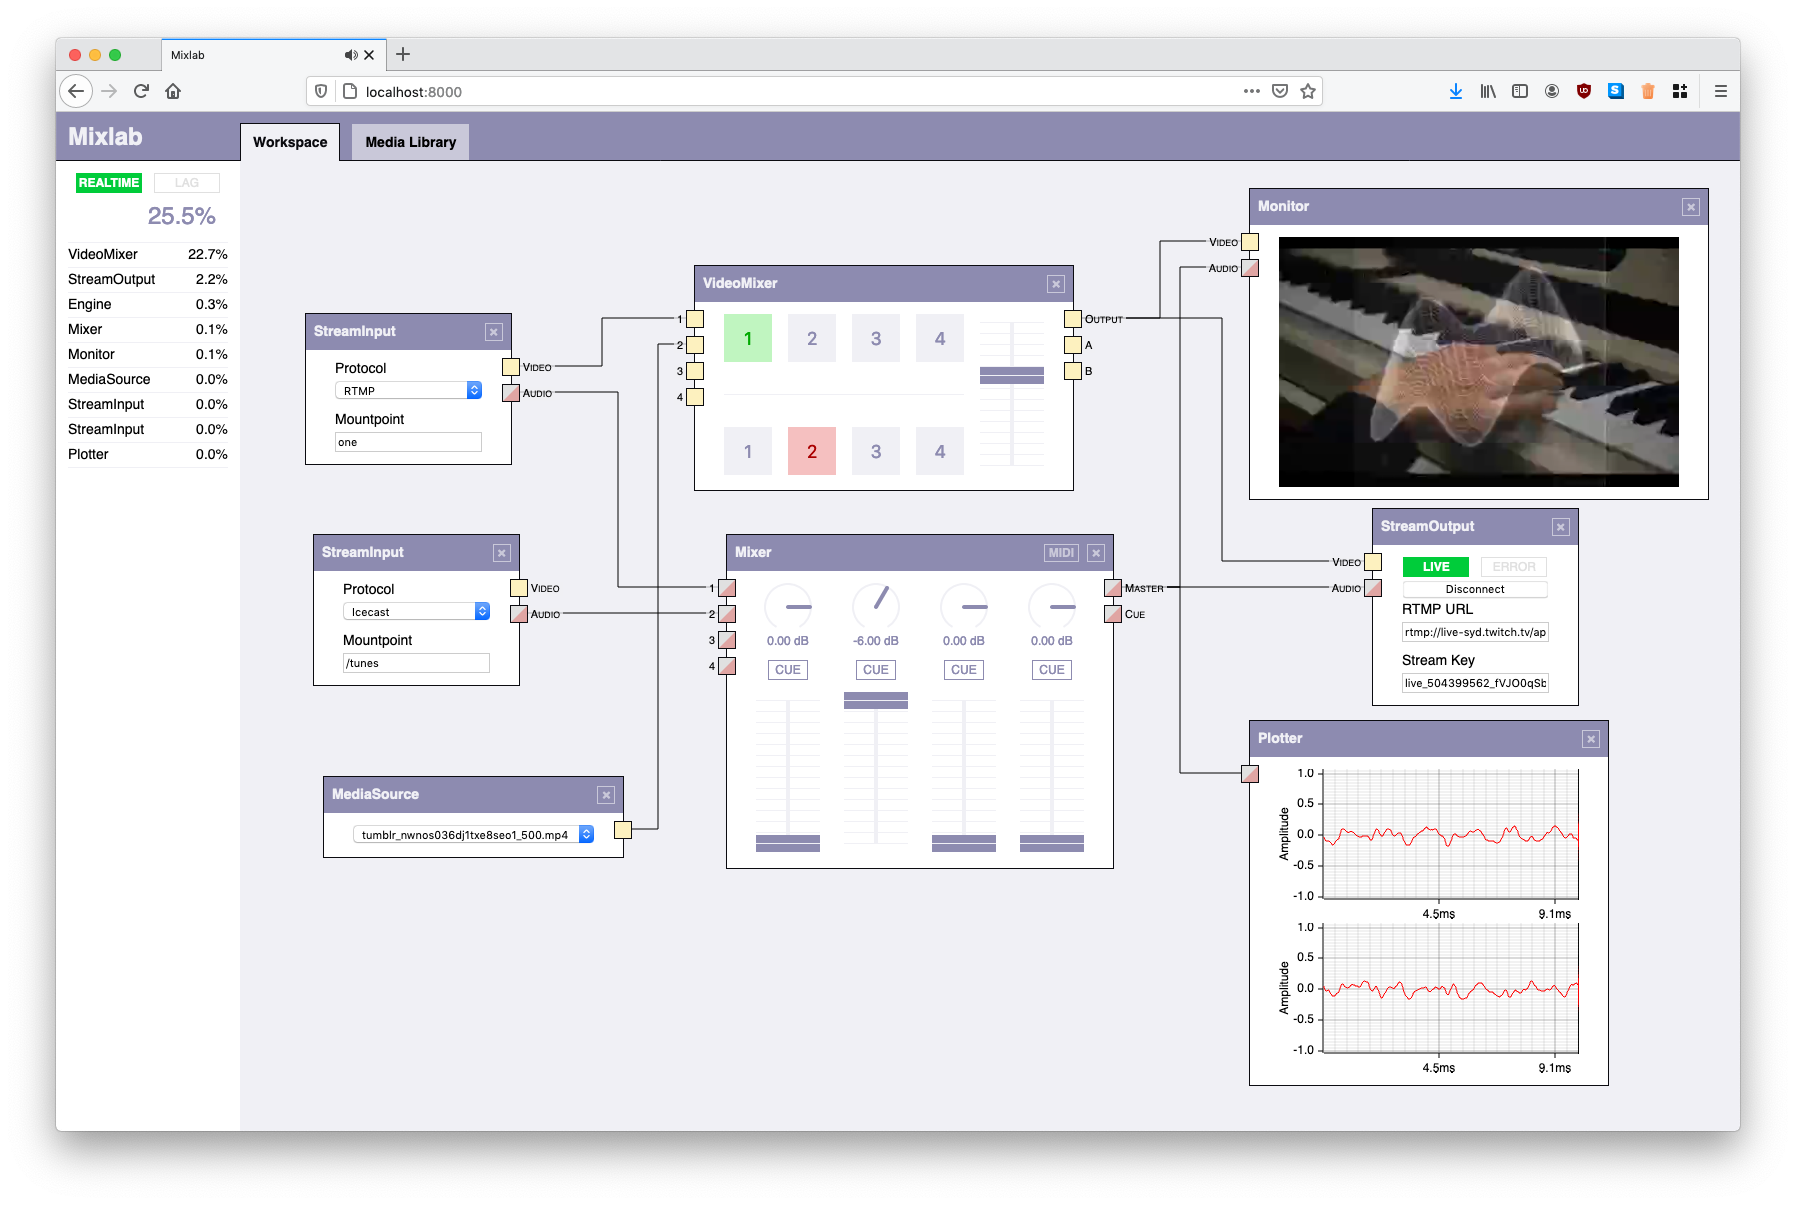This screenshot has width=1796, height=1205.
Task: Click the VideoMixer crossfader handle
Action: (1012, 375)
